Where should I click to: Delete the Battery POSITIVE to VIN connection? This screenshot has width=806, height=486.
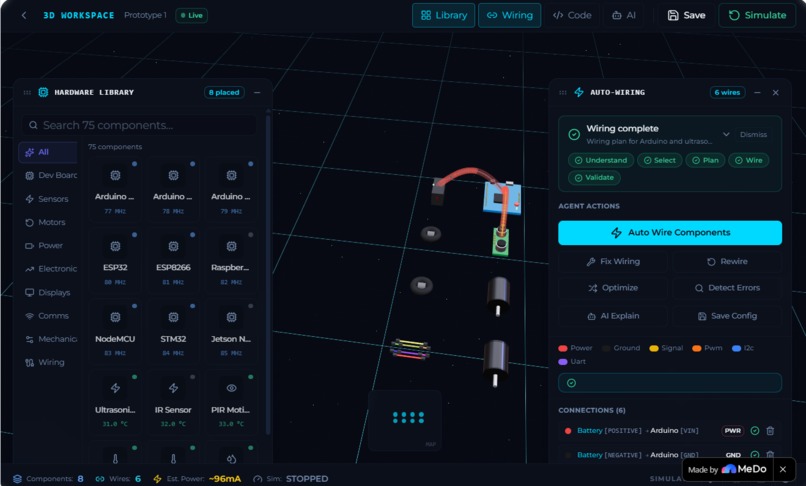pos(770,431)
